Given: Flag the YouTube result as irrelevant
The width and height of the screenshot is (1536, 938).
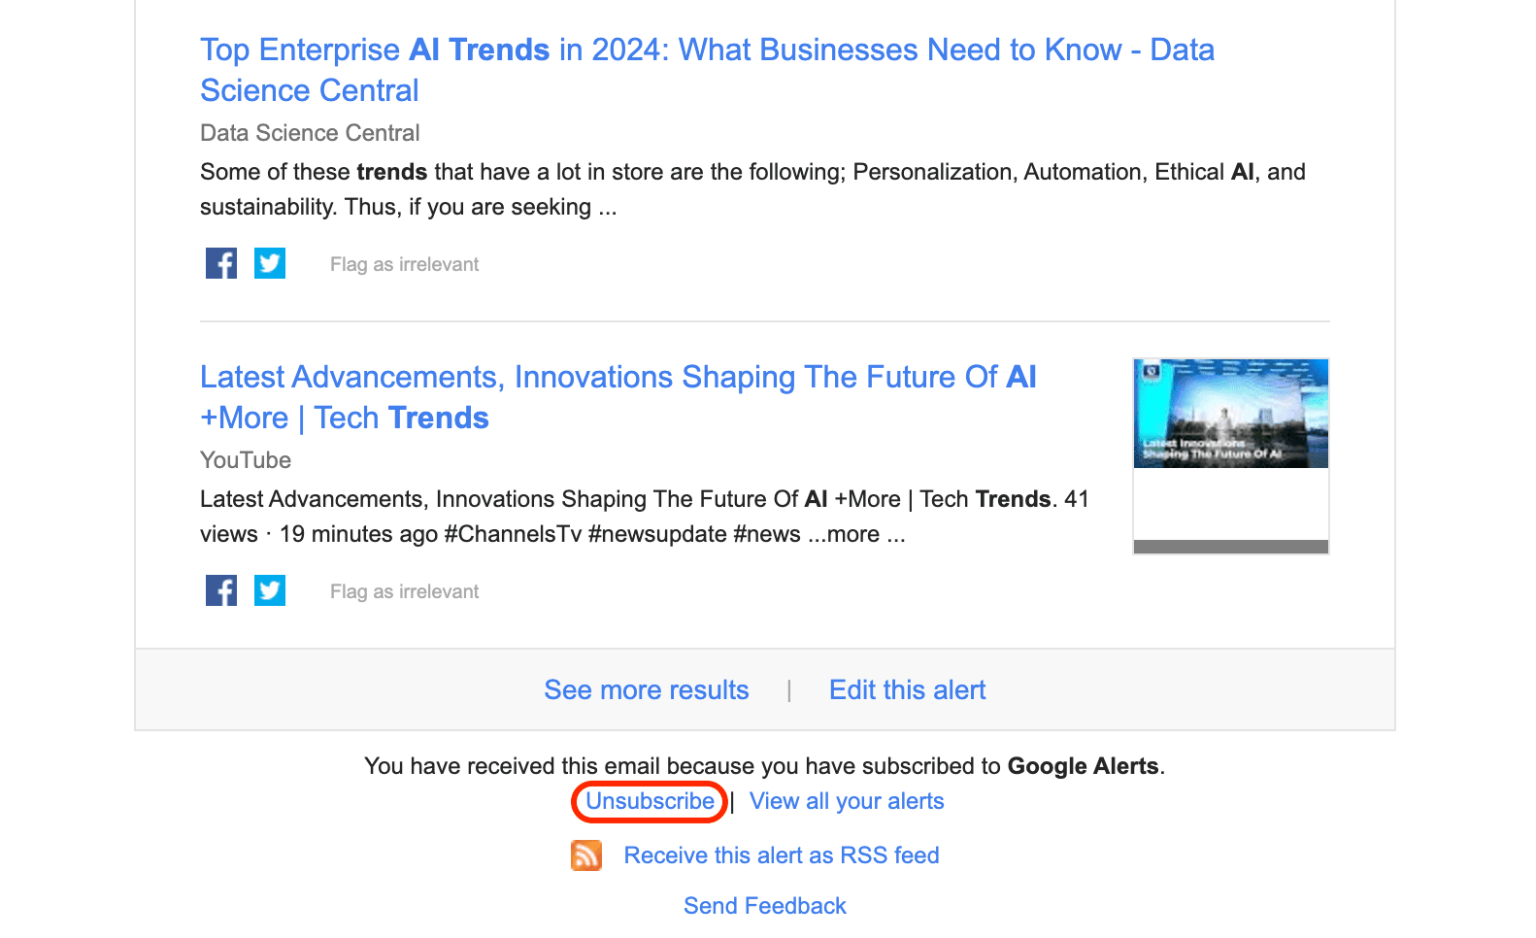Looking at the screenshot, I should coord(403,590).
